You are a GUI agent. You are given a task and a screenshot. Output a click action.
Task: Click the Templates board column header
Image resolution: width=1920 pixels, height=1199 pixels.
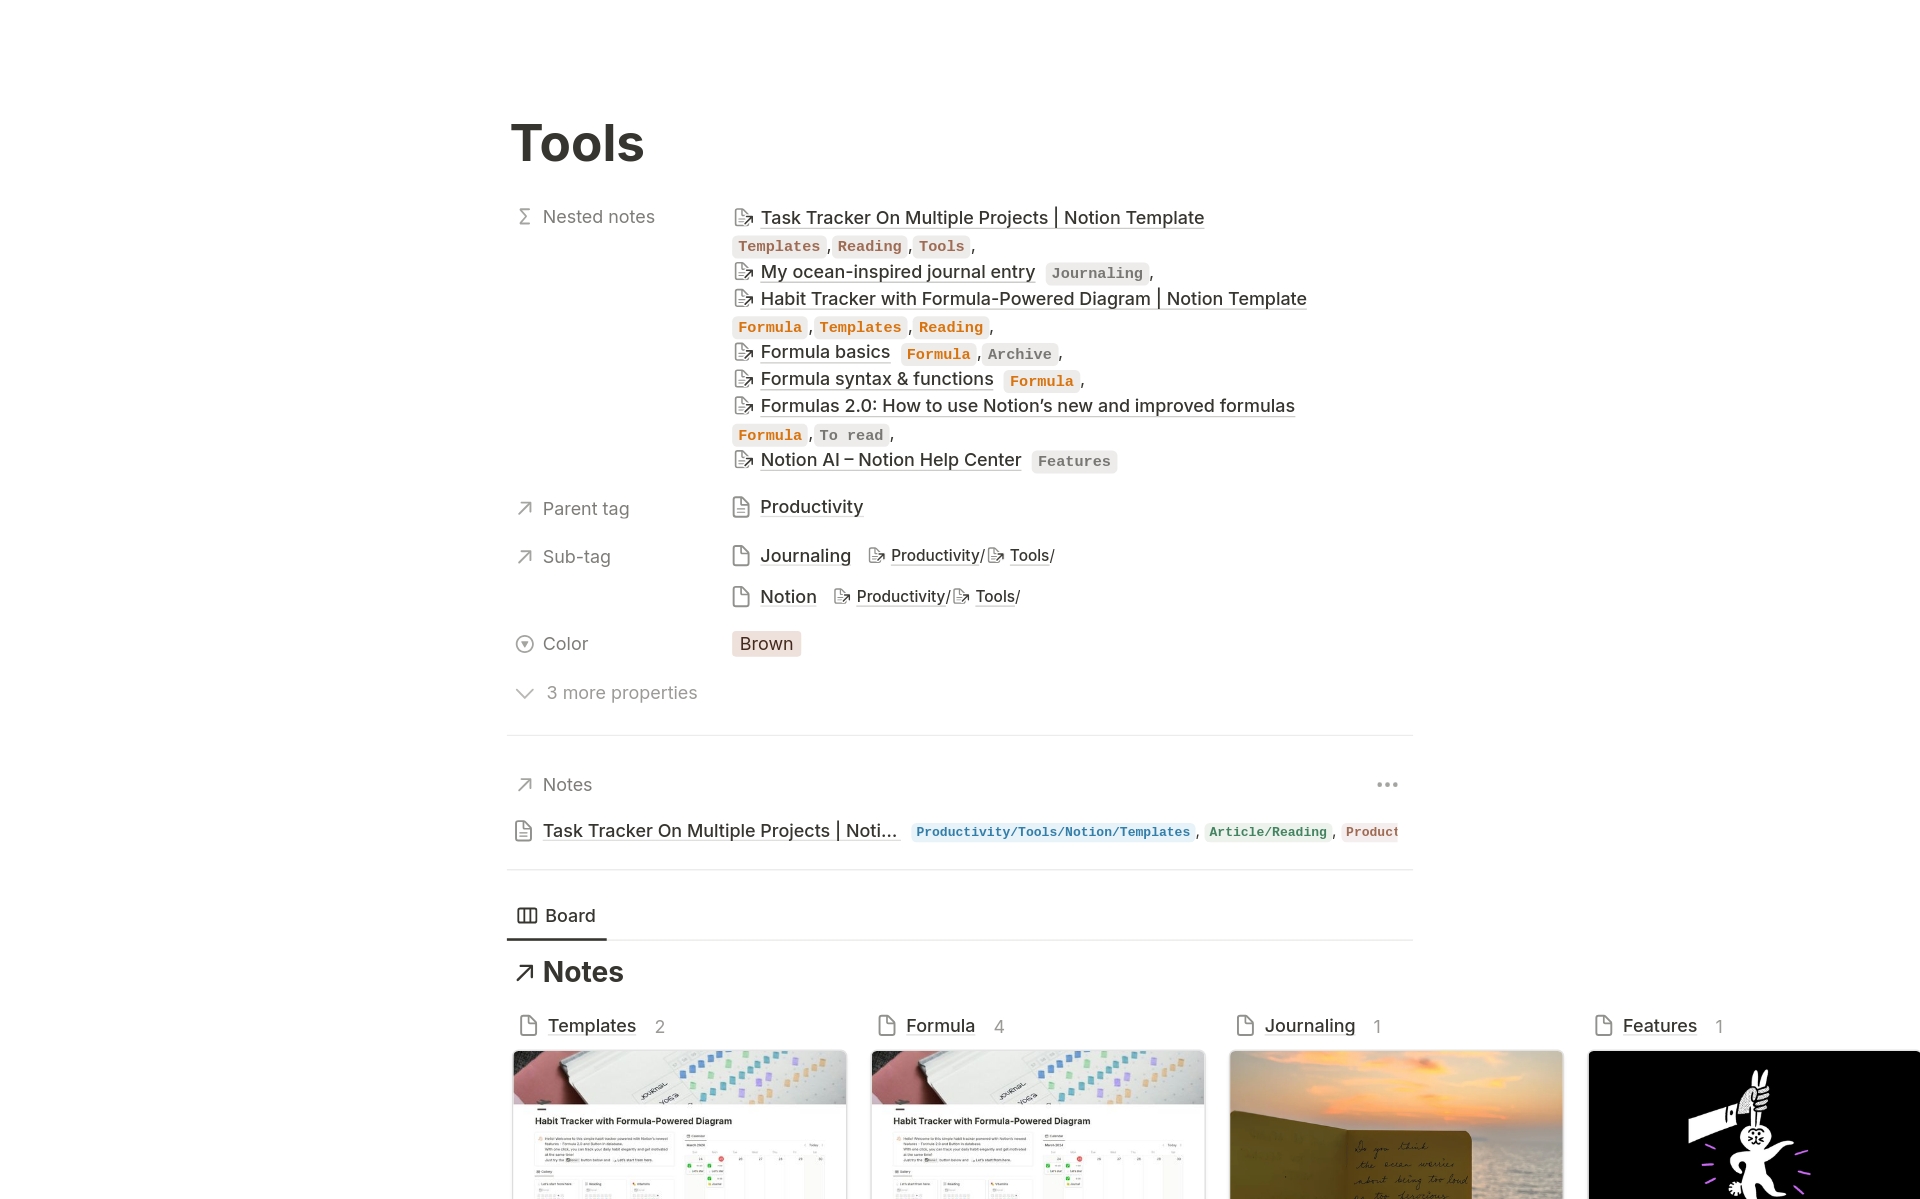tap(591, 1024)
